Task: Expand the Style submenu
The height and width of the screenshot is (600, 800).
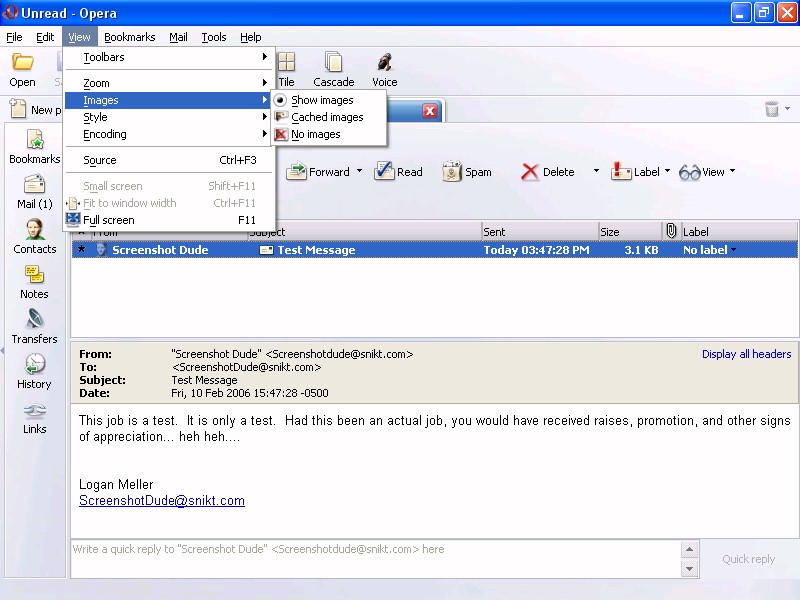Action: (169, 117)
